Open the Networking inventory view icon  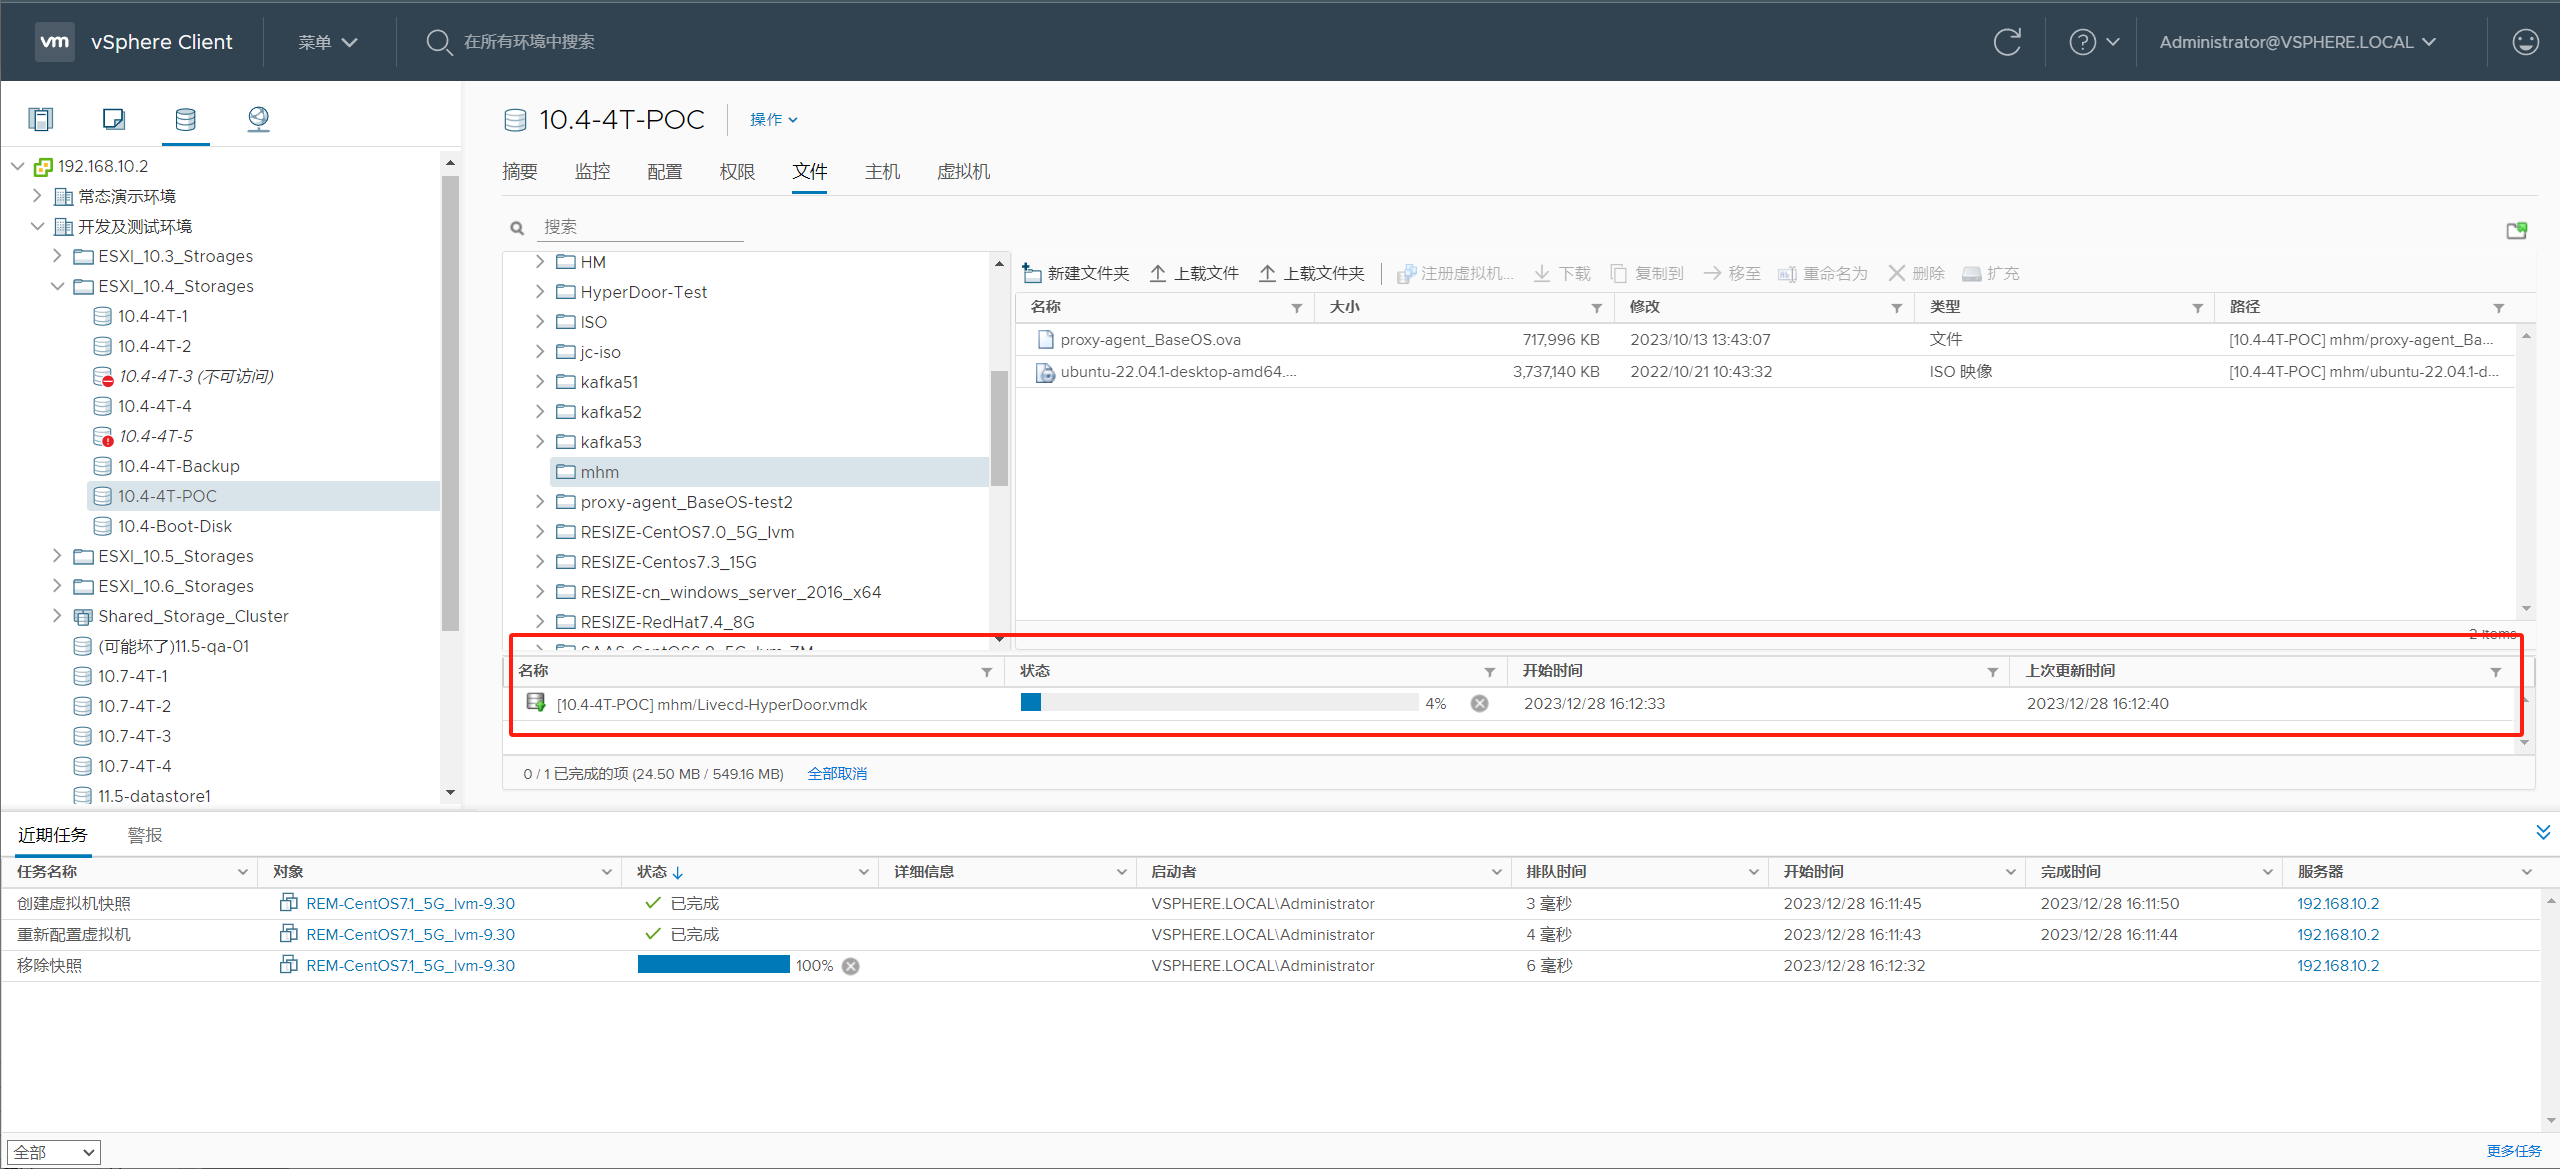click(258, 119)
